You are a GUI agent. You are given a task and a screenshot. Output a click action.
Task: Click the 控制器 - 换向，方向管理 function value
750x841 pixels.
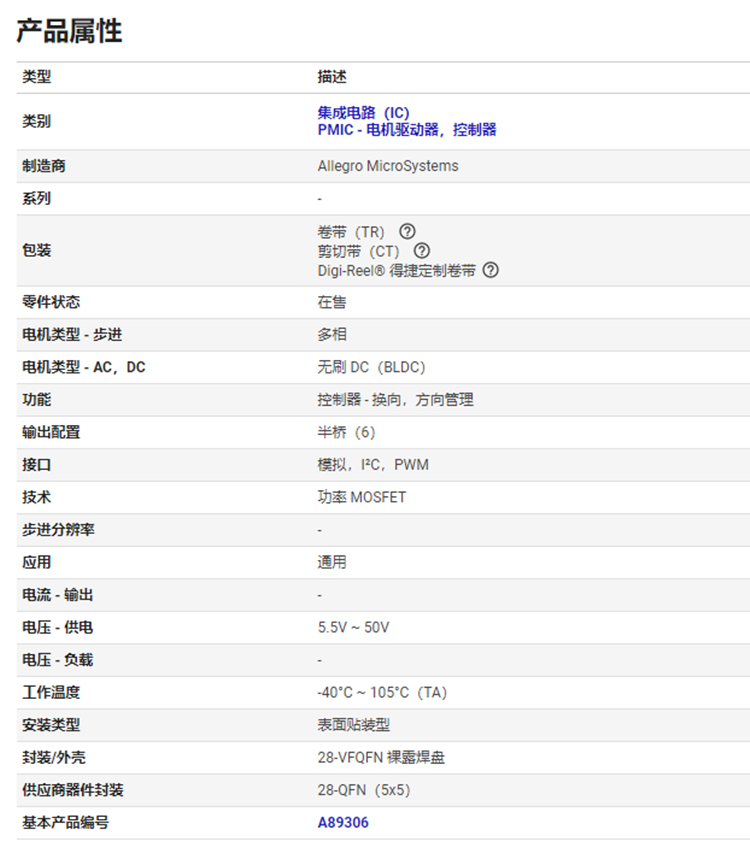395,400
